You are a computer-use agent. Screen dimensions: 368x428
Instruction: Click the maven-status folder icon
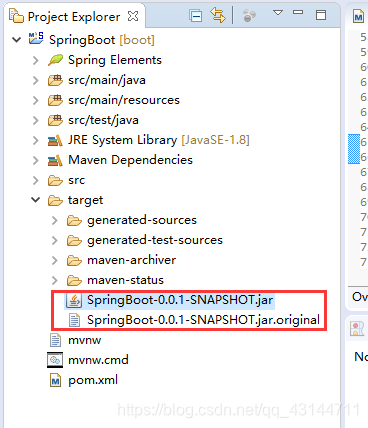74,281
